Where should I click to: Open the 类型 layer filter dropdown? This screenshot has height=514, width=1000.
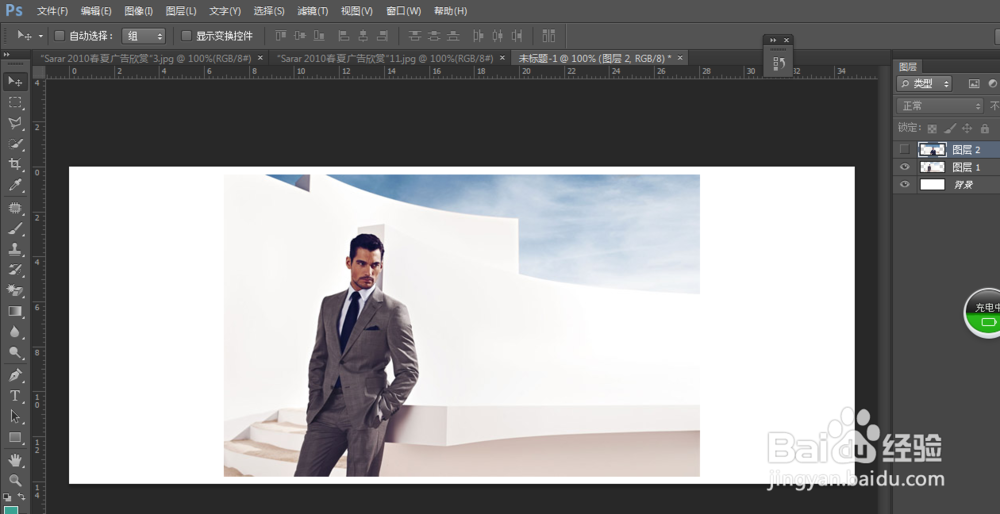point(925,84)
